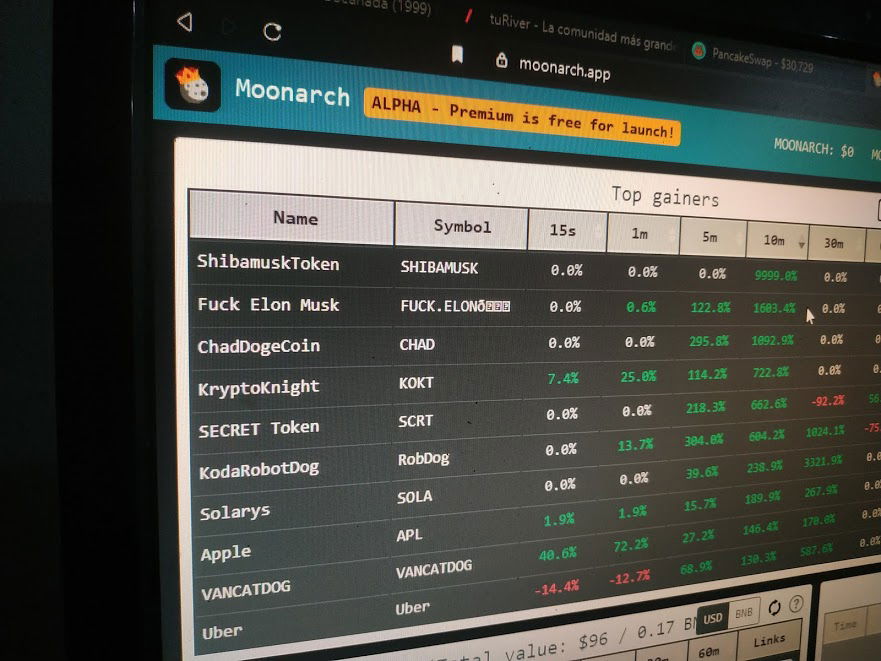Click the -92.2% red value
This screenshot has width=881, height=661.
click(827, 401)
